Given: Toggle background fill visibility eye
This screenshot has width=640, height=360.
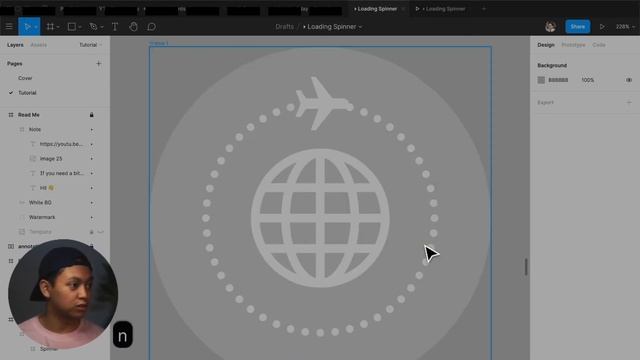Looking at the screenshot, I should 629,80.
